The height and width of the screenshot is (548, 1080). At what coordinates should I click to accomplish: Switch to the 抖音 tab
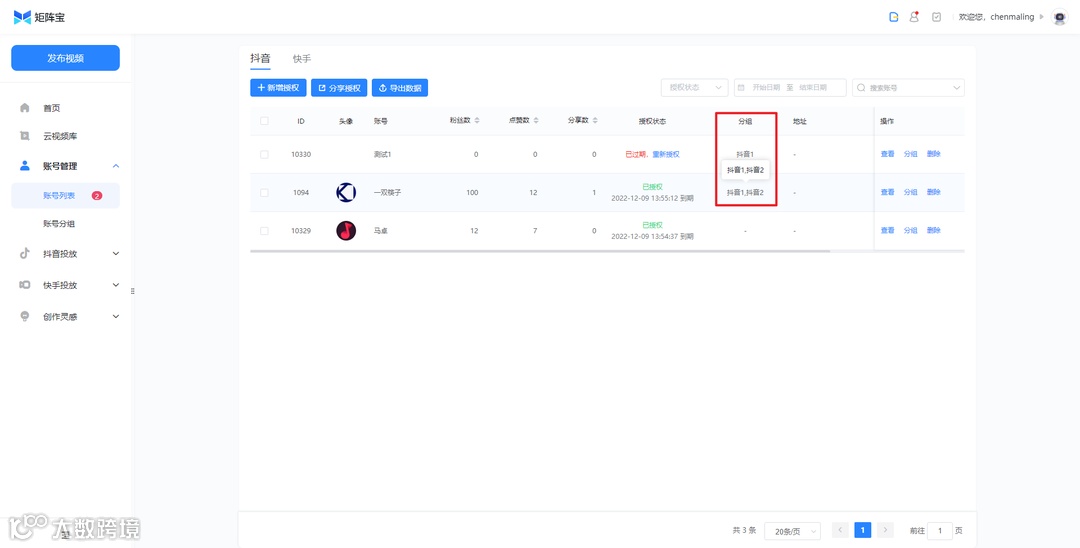pos(260,59)
